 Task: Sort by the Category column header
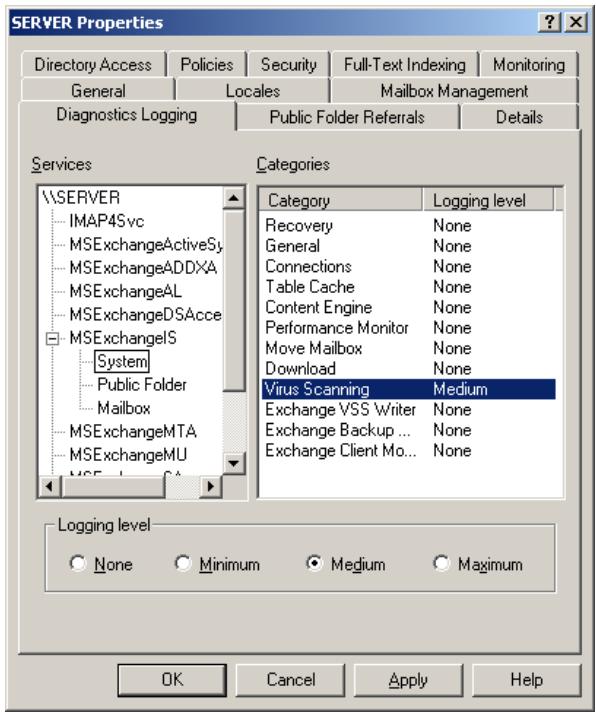340,200
